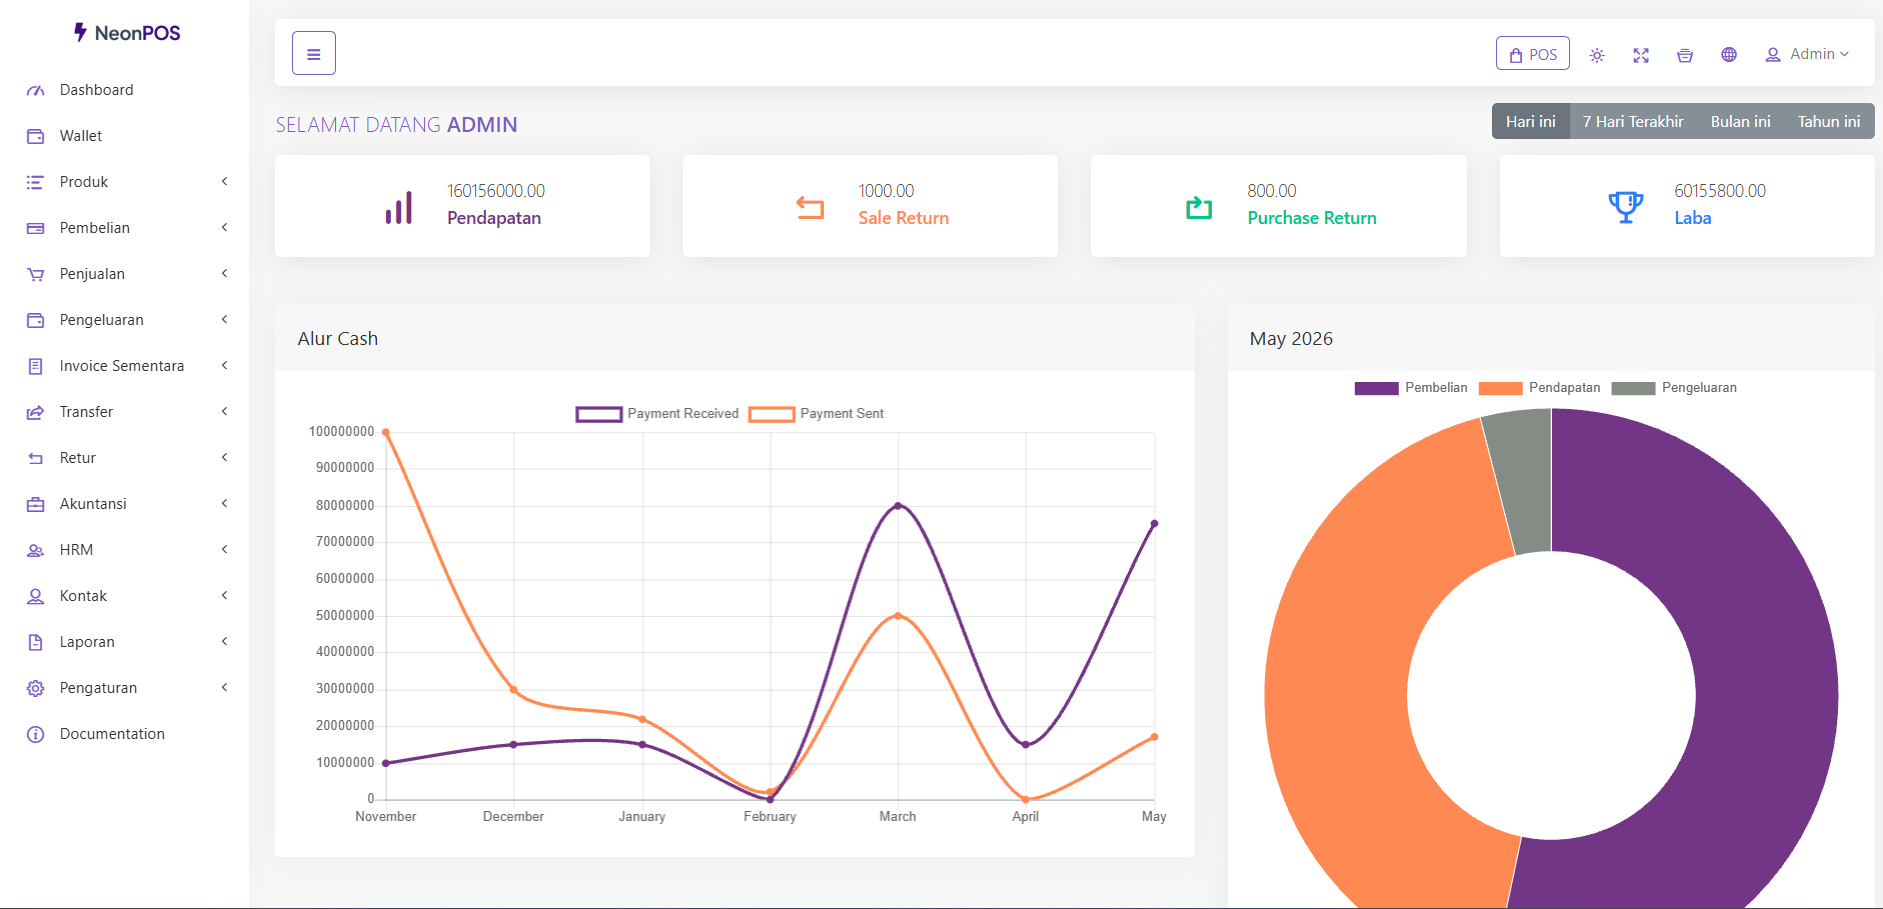Image resolution: width=1883 pixels, height=909 pixels.
Task: Expand the Pengeluaran submenu chevron
Action: [225, 319]
